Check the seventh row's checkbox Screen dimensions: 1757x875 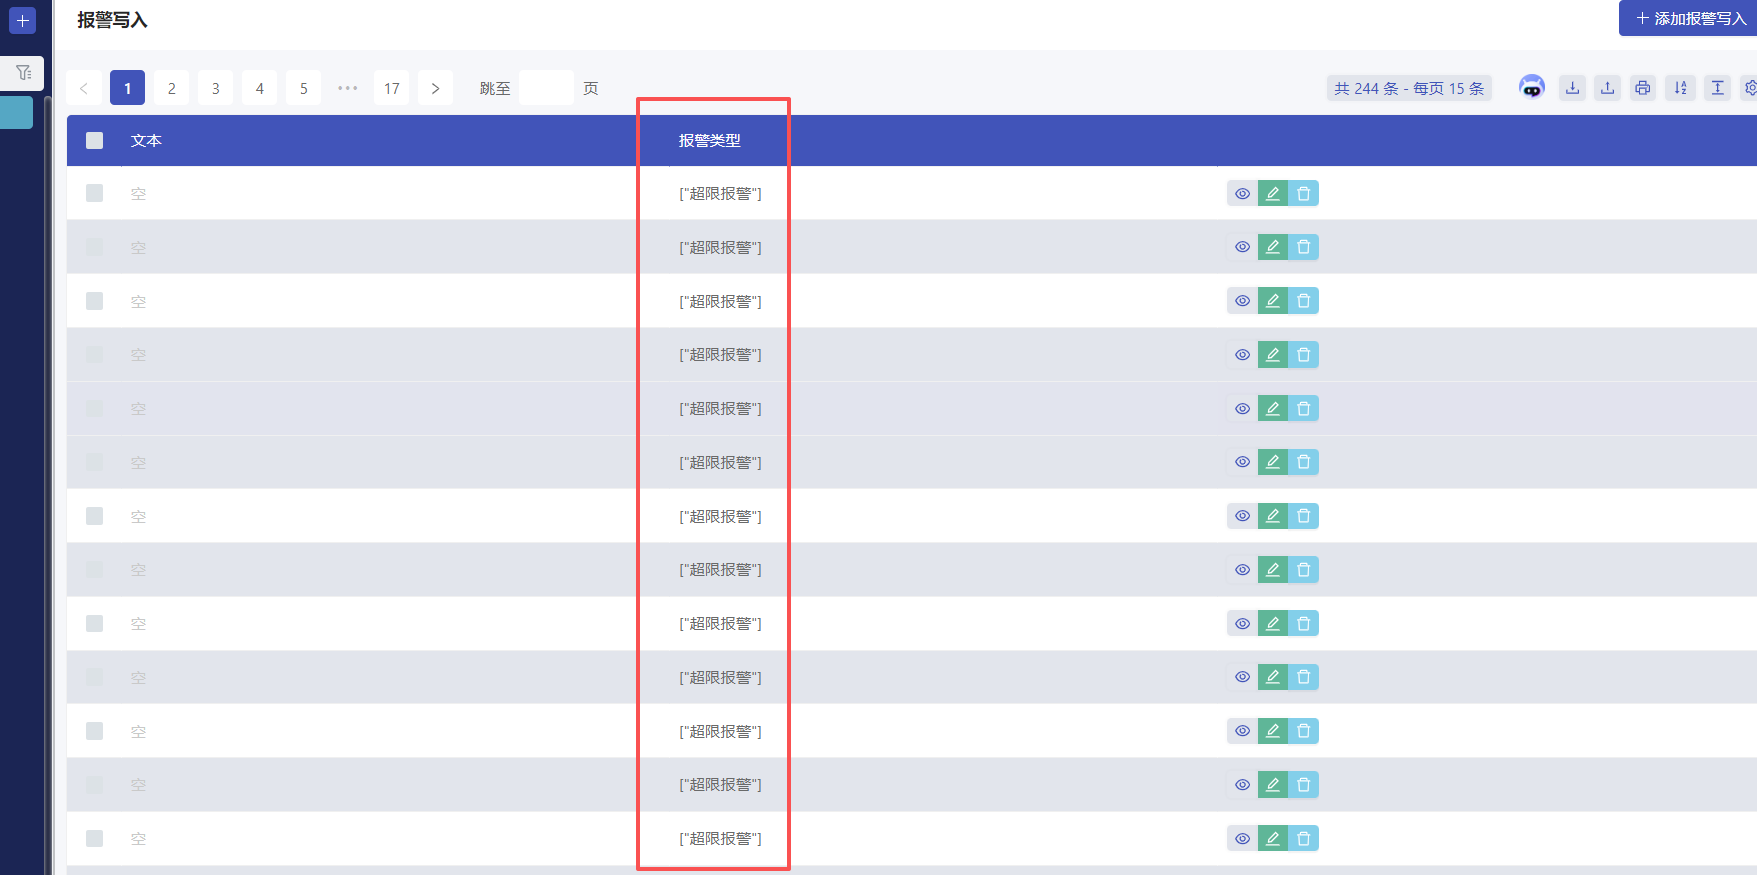click(x=94, y=516)
